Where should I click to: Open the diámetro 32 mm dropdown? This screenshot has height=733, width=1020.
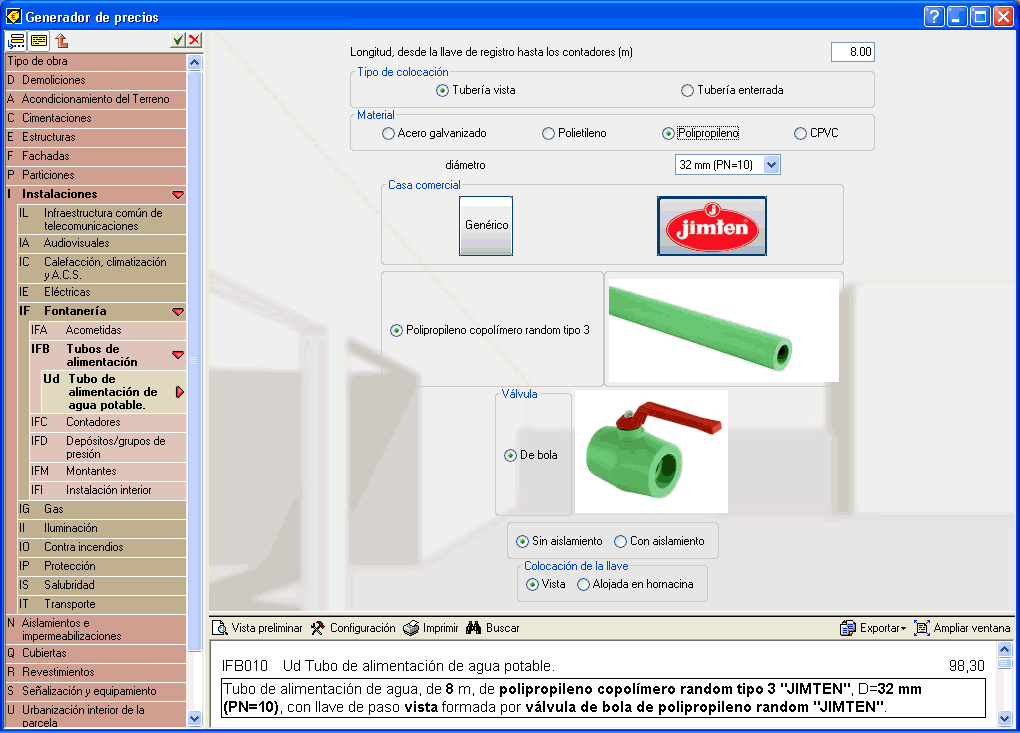(x=772, y=165)
